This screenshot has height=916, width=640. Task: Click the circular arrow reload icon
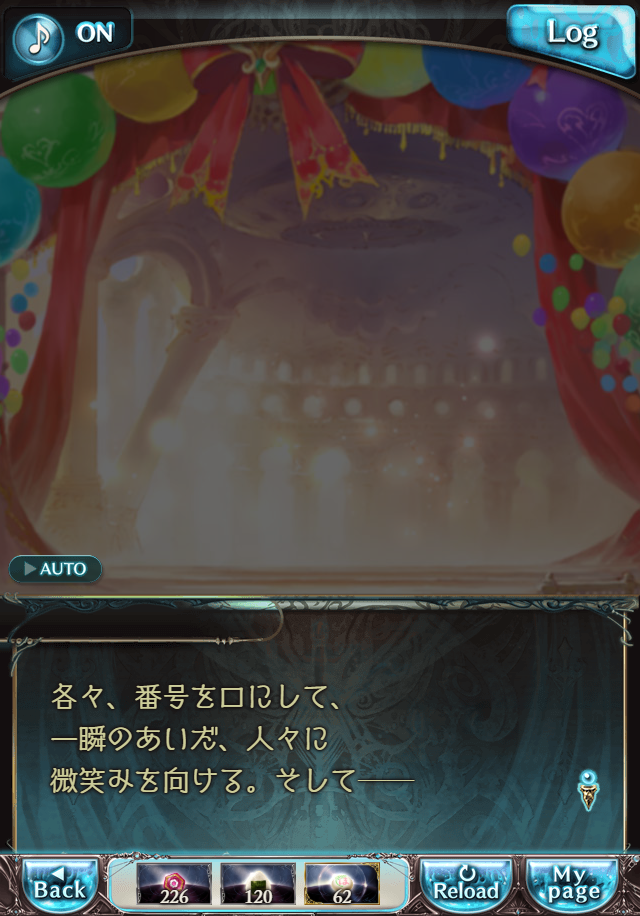click(467, 873)
